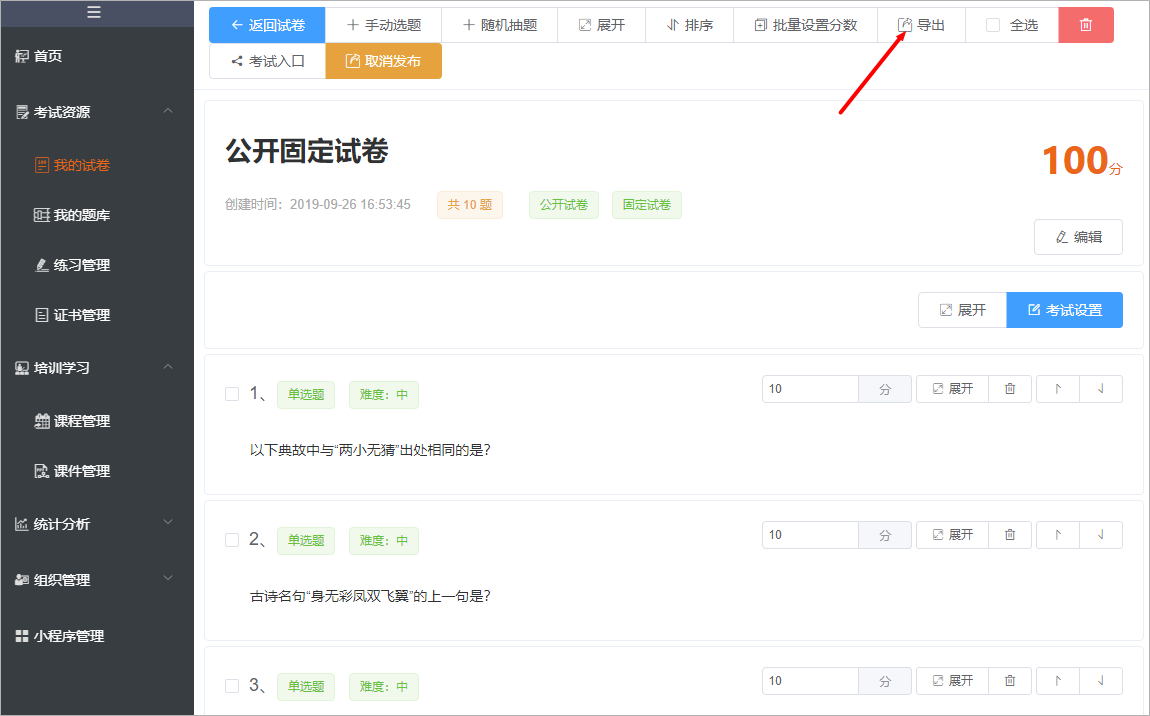Image resolution: width=1150 pixels, height=716 pixels.
Task: Delete question 2 using trash icon
Action: (x=1010, y=535)
